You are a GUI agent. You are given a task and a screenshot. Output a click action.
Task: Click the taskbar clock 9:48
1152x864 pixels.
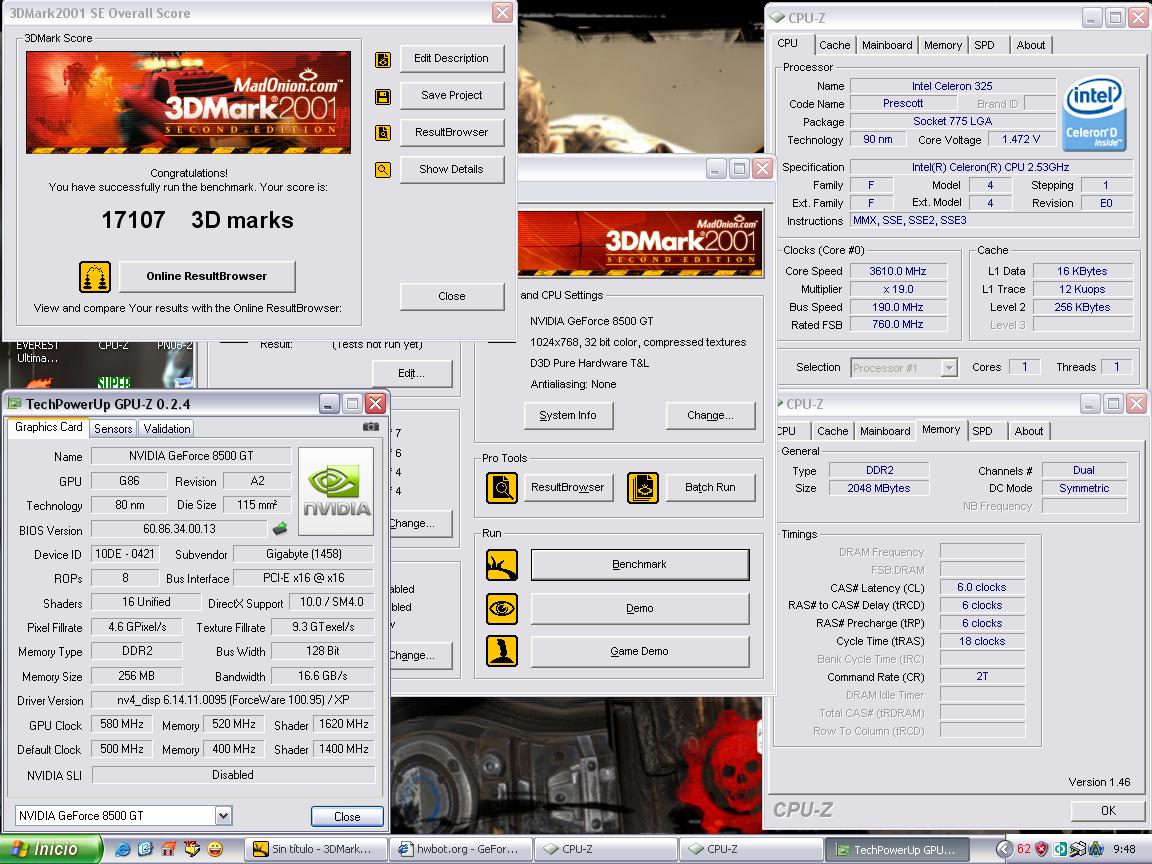coord(1124,849)
